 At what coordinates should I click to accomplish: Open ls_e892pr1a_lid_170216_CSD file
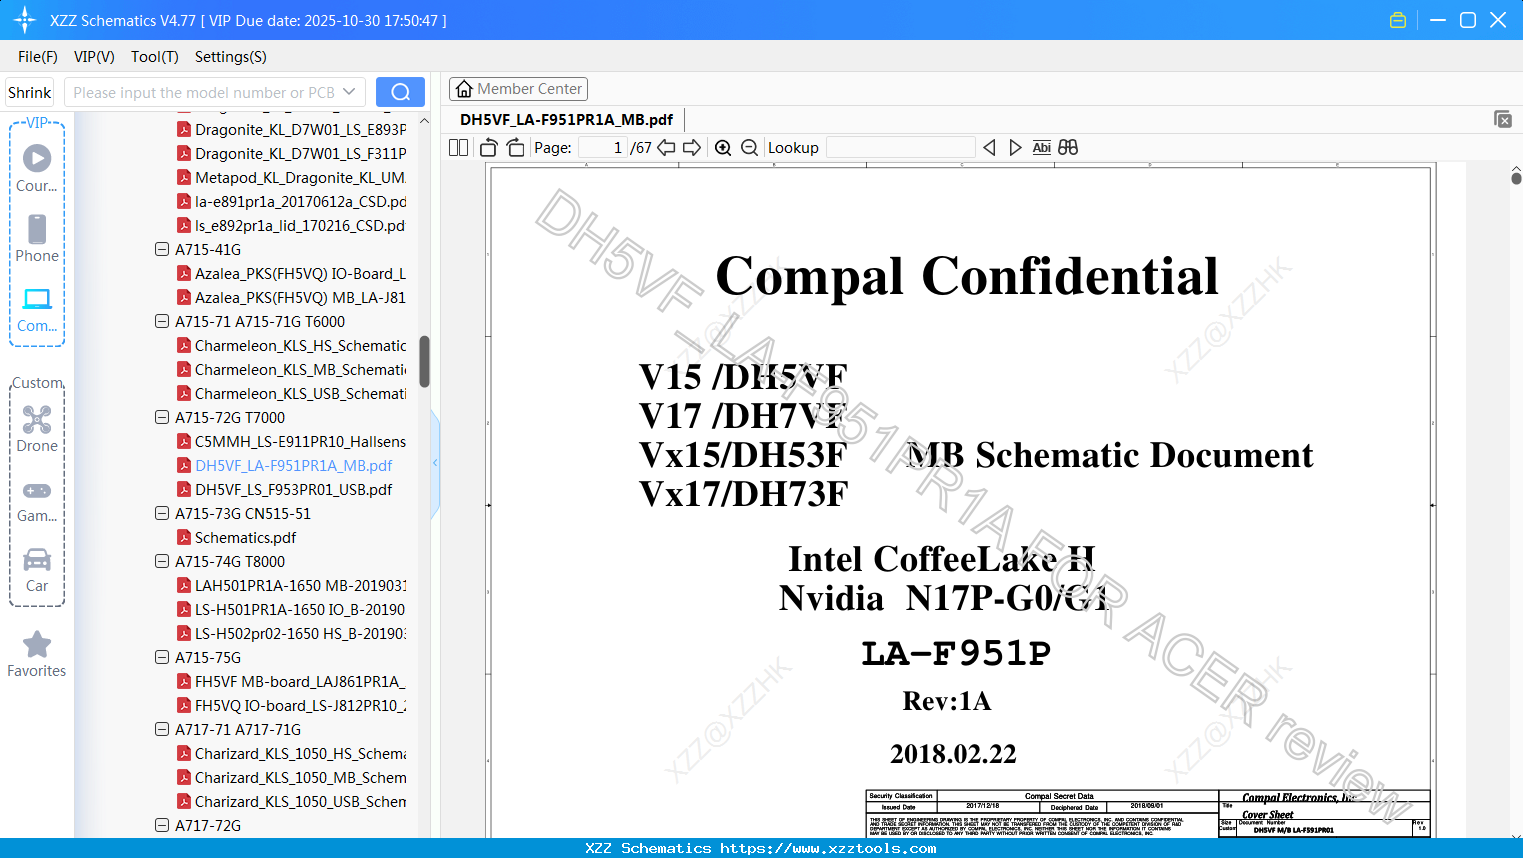click(291, 225)
